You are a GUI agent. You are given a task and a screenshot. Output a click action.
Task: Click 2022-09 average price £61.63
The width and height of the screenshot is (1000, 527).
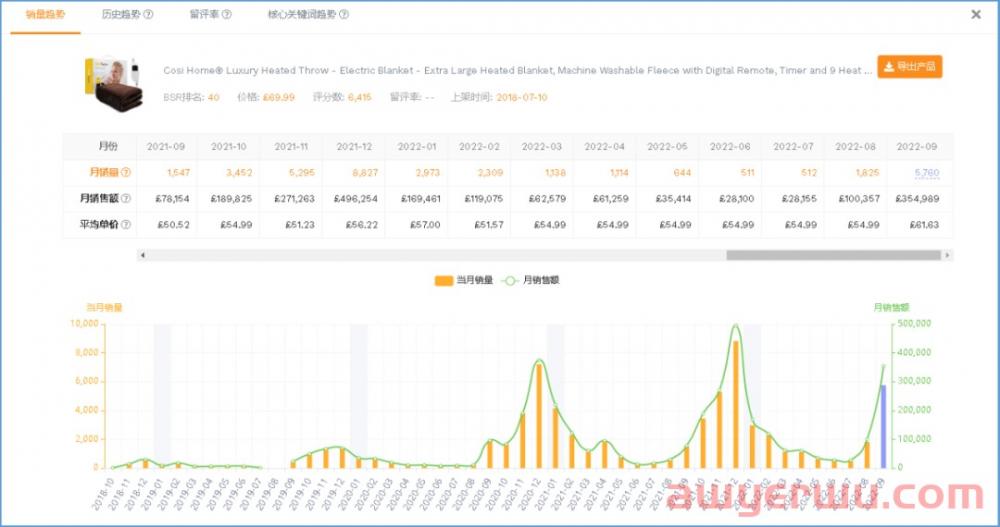924,225
